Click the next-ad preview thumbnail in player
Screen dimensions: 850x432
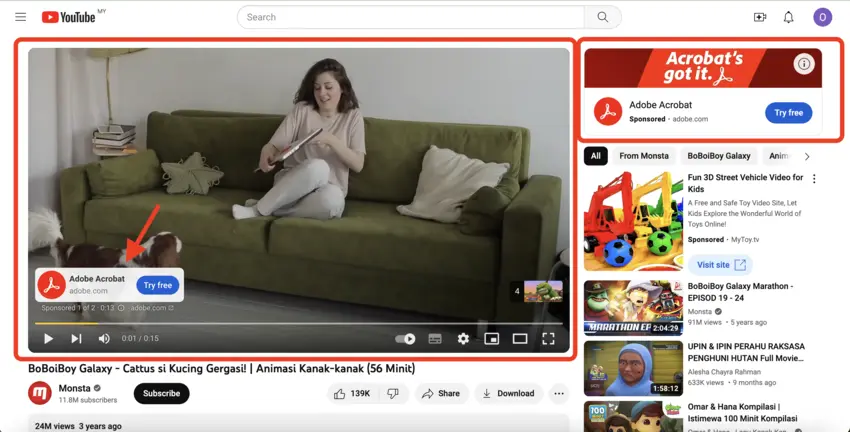[543, 291]
